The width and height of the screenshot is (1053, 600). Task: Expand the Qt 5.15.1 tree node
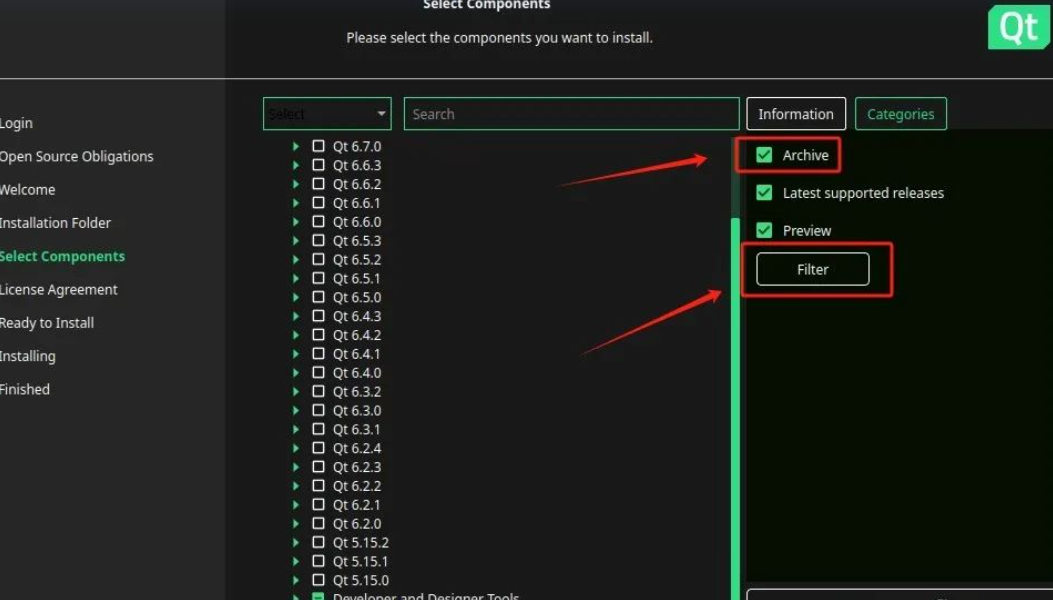tap(295, 560)
